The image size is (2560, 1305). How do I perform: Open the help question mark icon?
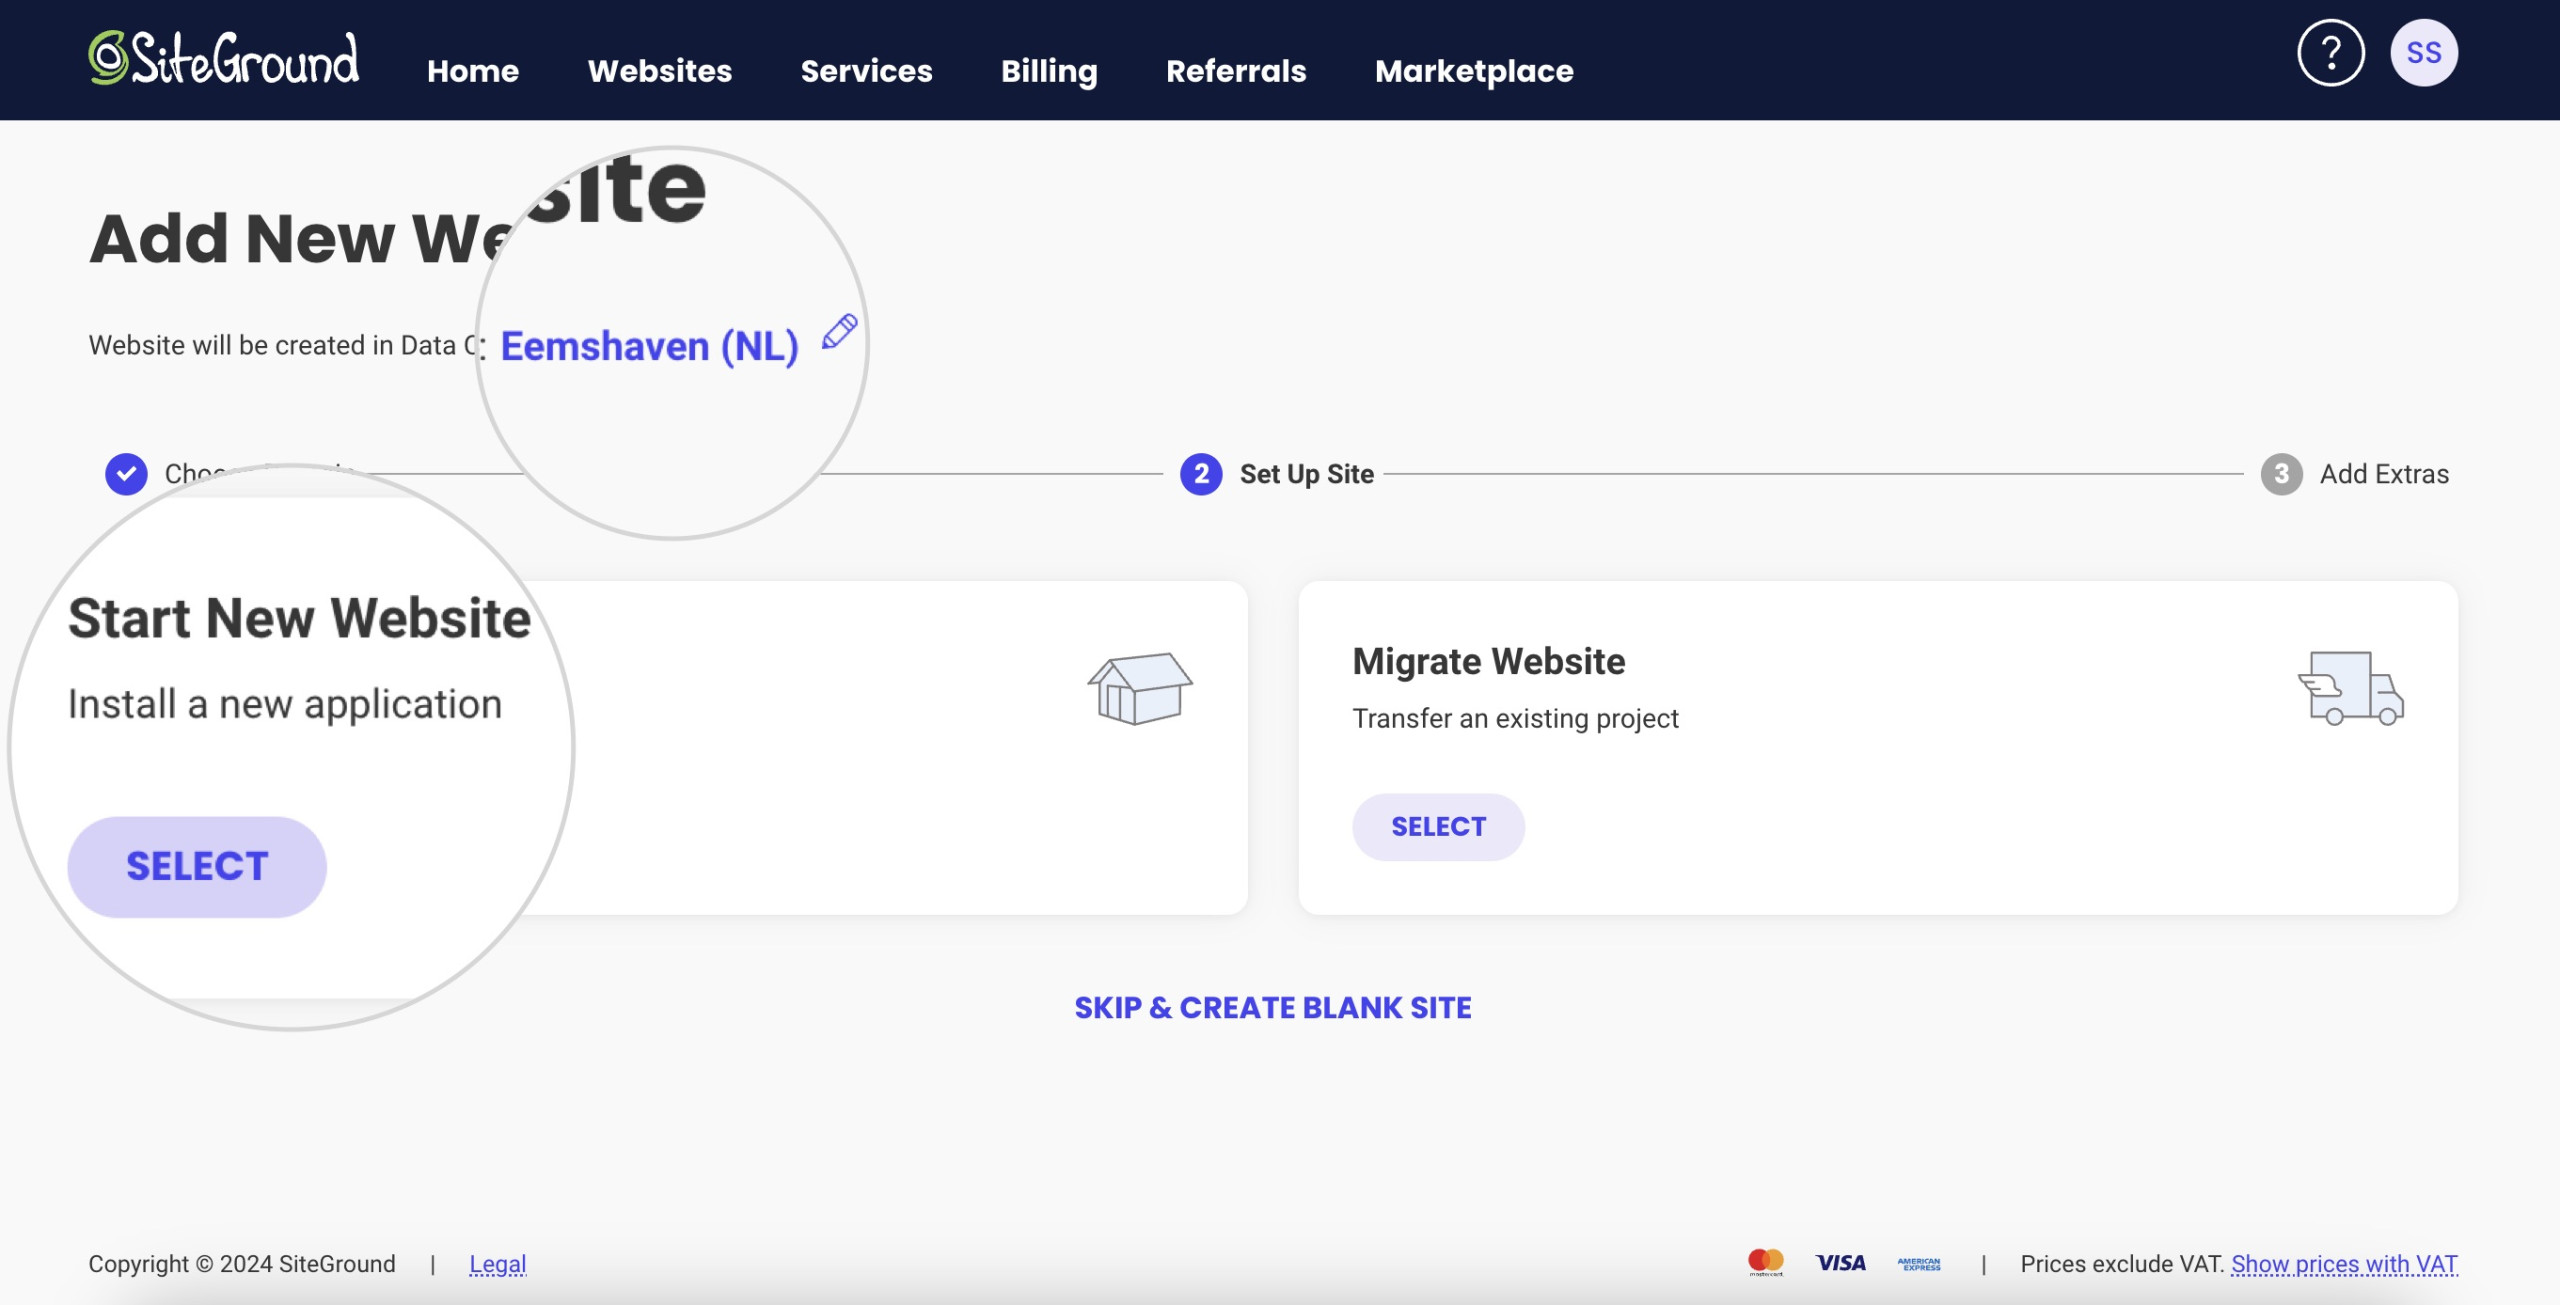tap(2330, 53)
